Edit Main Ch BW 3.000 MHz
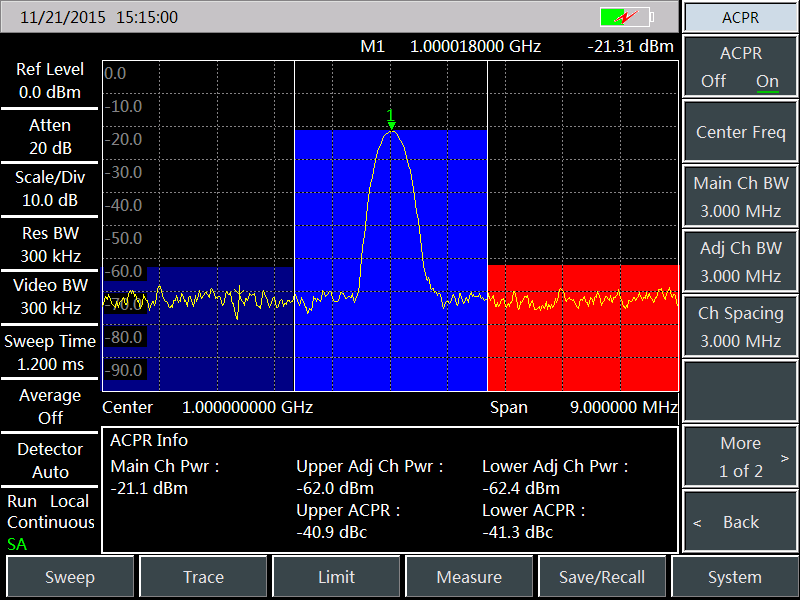Screen dimensions: 800x600 tap(740, 197)
